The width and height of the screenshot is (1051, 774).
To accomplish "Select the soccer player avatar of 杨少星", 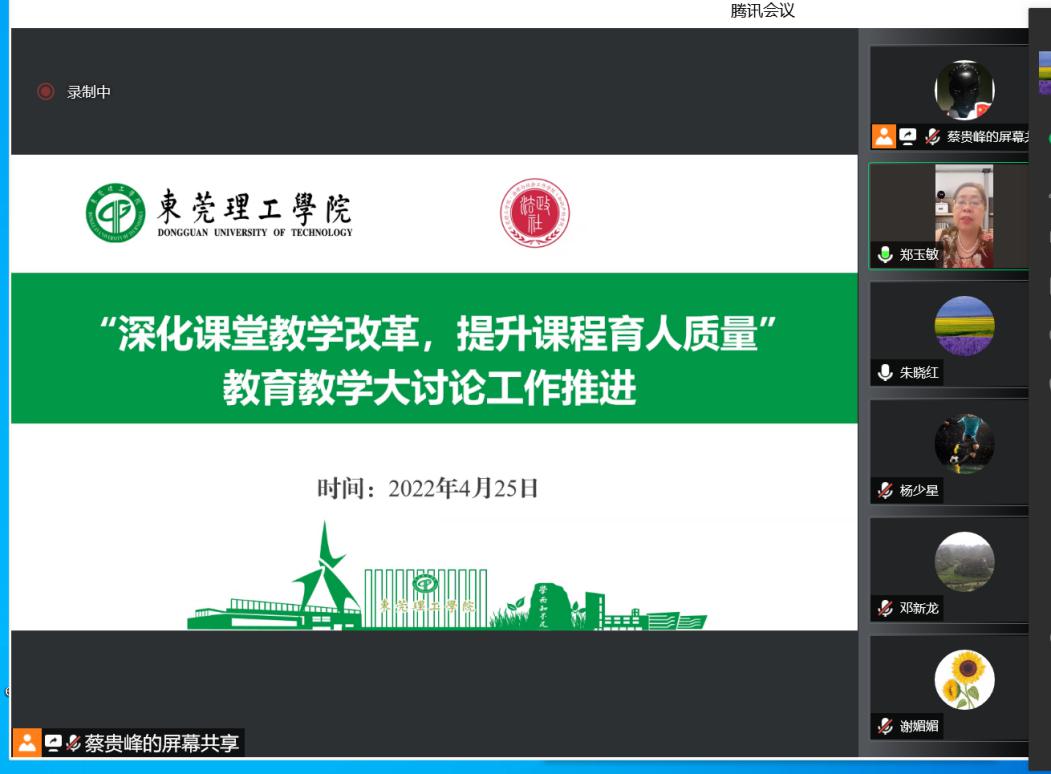I will 964,444.
